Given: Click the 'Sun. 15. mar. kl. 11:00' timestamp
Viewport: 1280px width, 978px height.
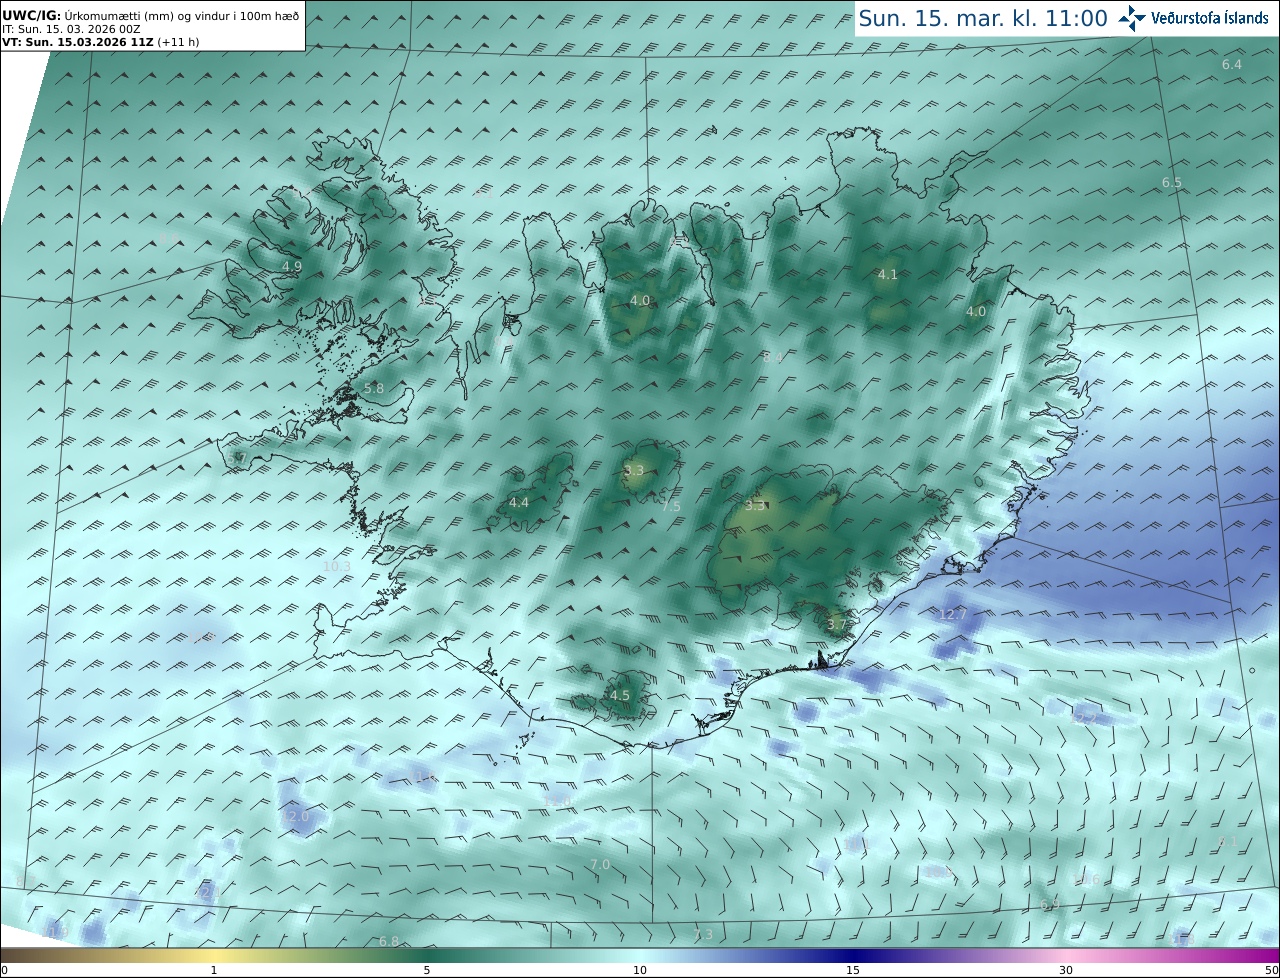Looking at the screenshot, I should click(x=983, y=18).
